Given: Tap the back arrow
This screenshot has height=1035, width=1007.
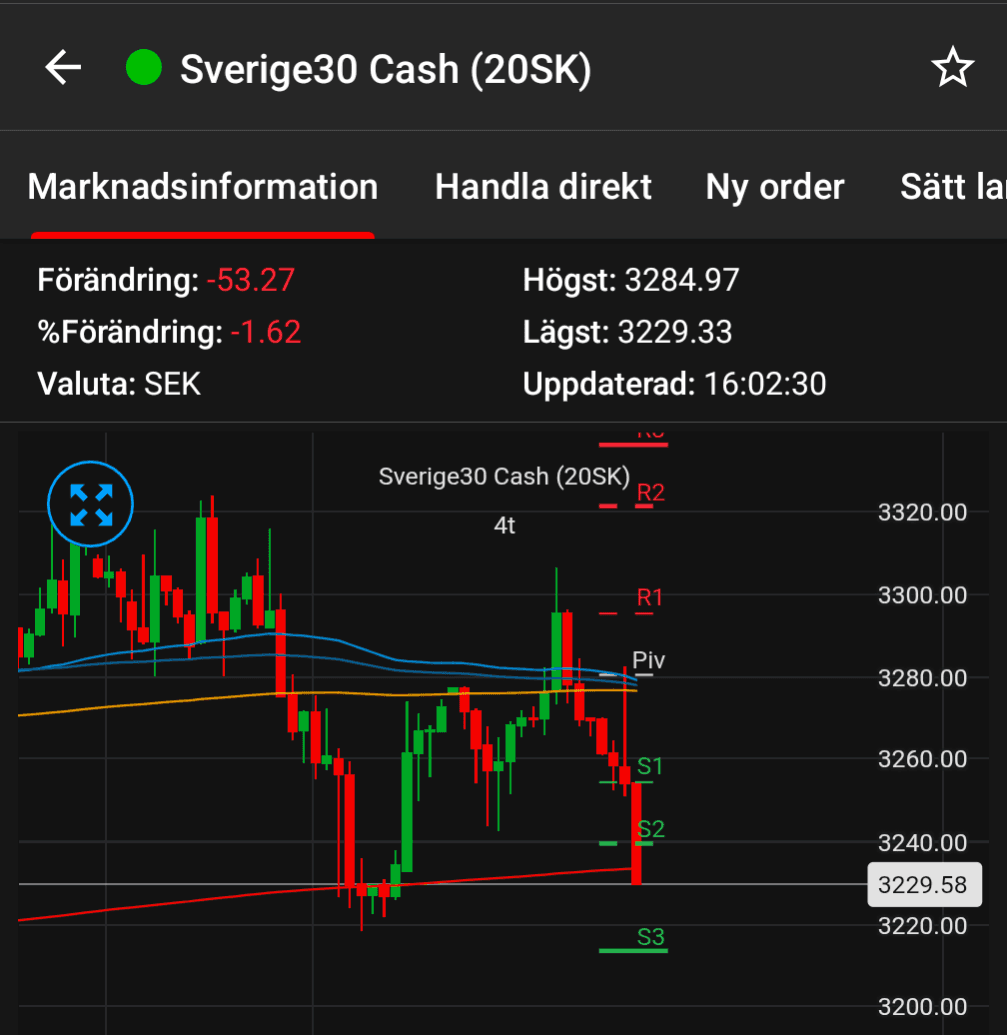Looking at the screenshot, I should tap(63, 67).
